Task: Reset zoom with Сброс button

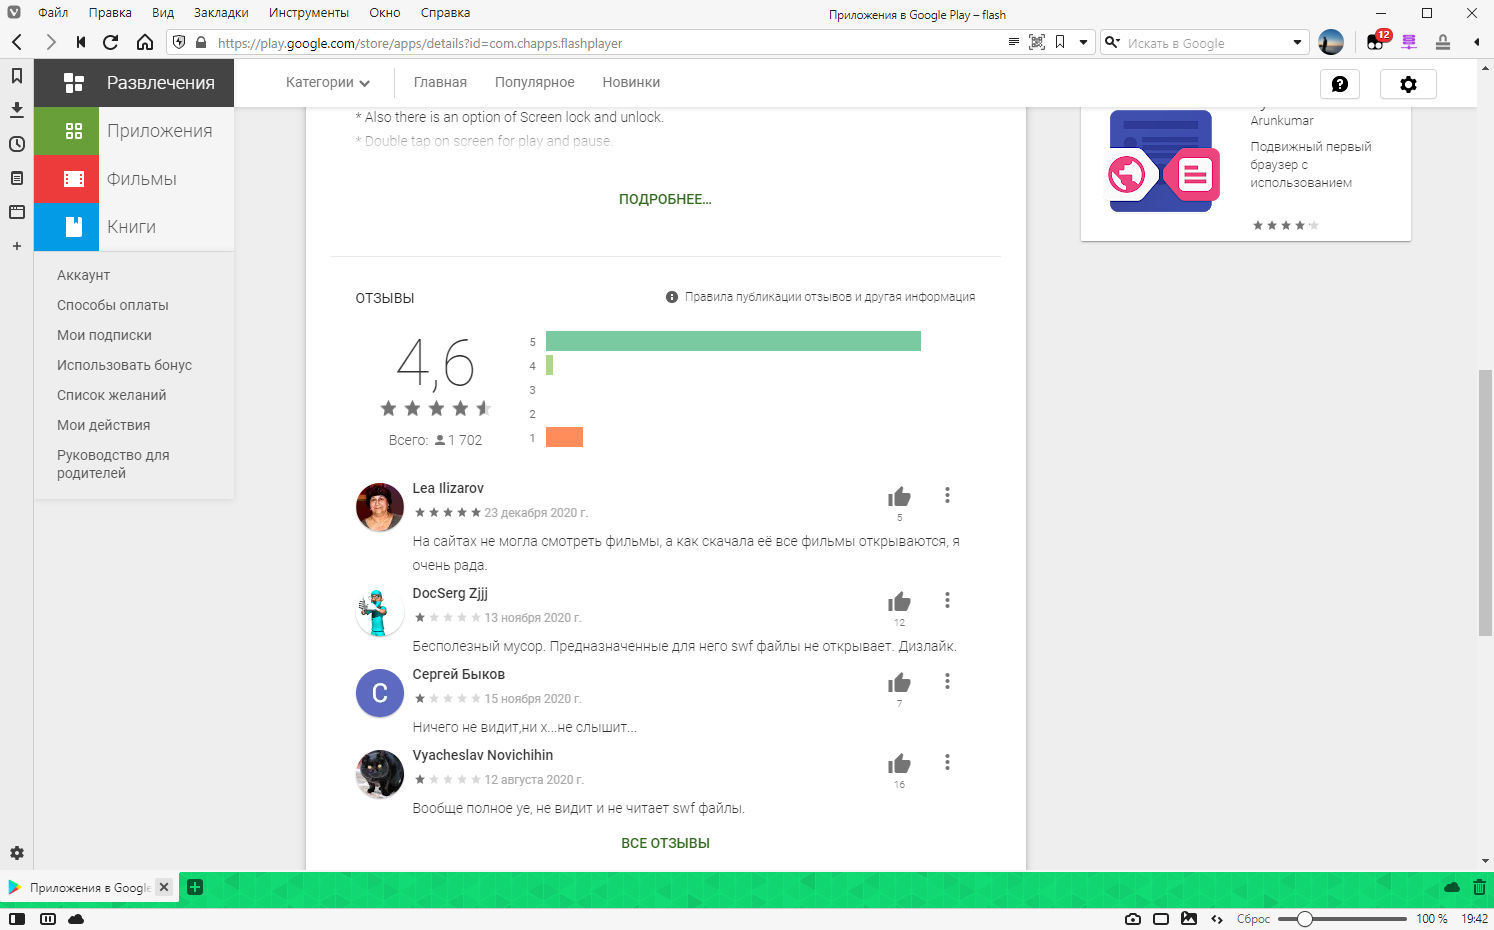Action: click(1253, 918)
